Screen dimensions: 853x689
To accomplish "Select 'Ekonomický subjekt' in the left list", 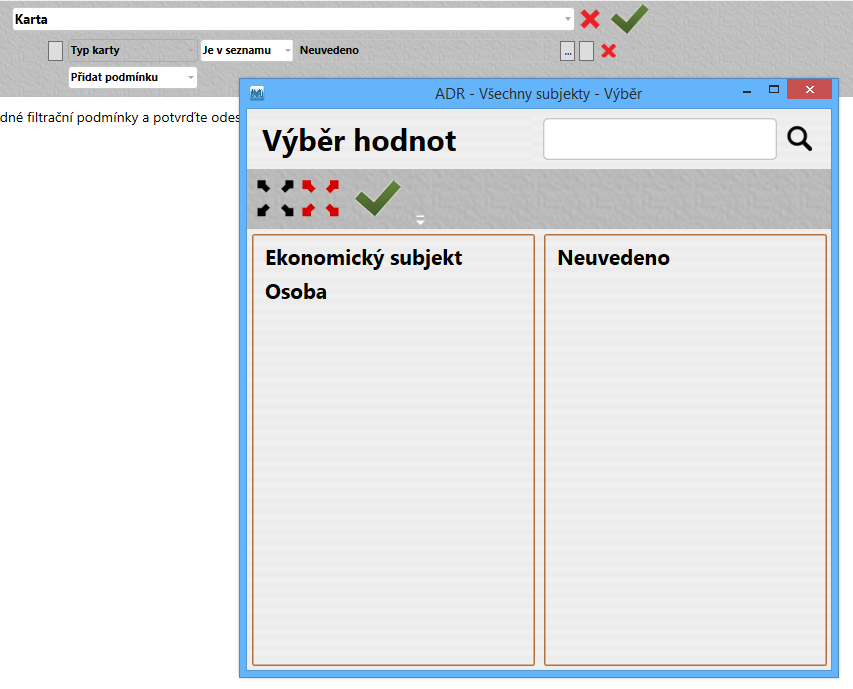I will (x=363, y=258).
